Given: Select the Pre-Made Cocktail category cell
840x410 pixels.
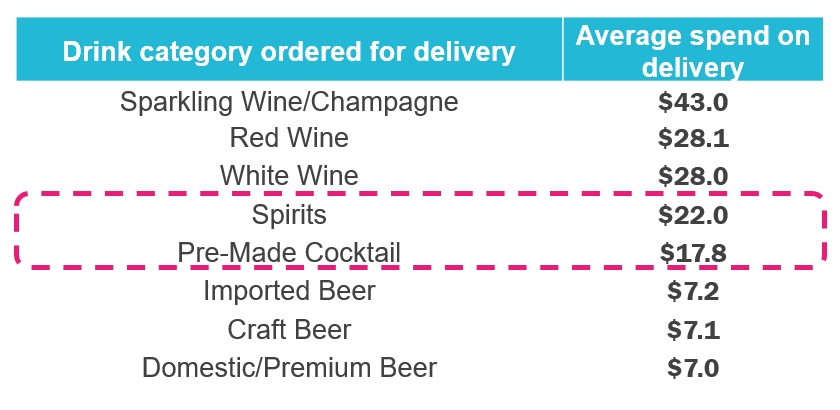Looking at the screenshot, I should 289,252.
